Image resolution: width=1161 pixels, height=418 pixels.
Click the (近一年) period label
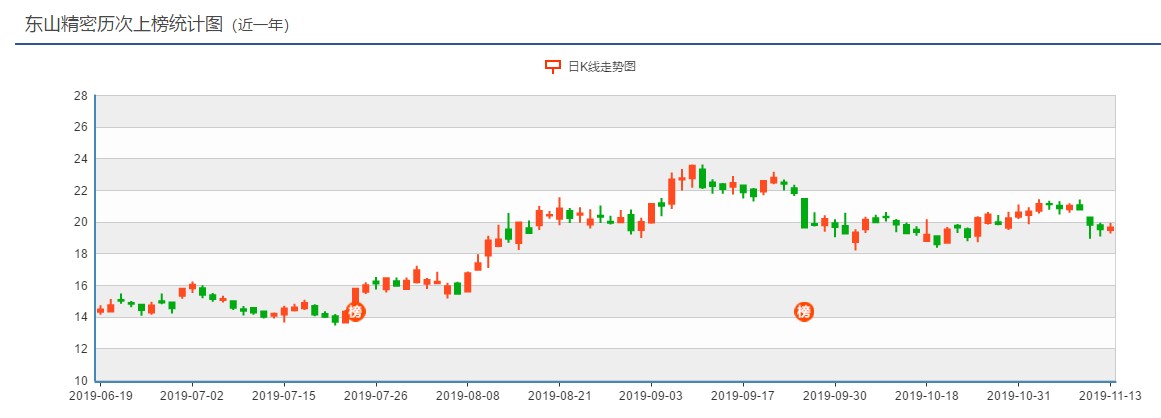coord(260,26)
